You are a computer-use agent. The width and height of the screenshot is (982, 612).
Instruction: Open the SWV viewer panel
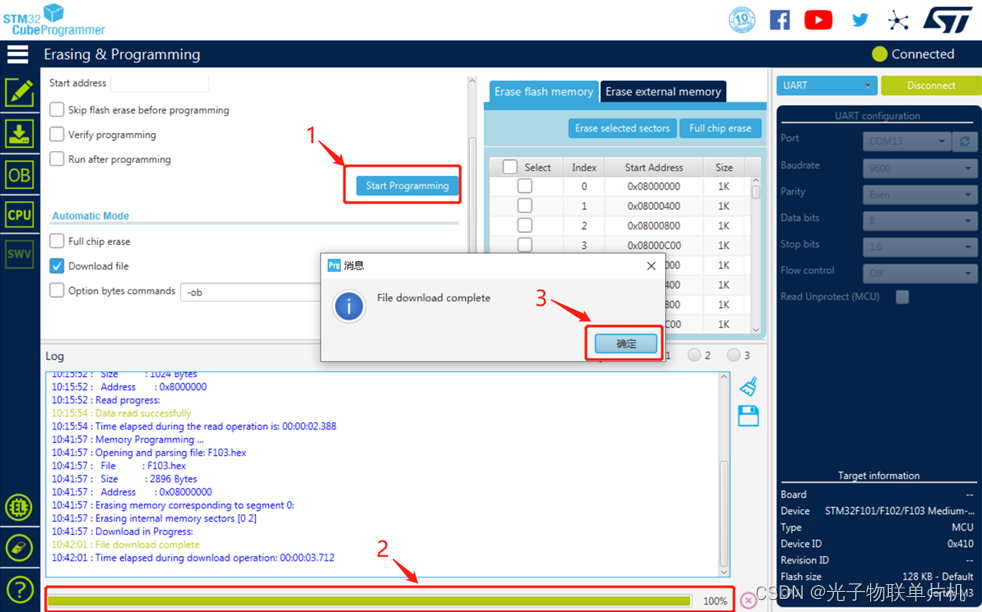point(19,254)
